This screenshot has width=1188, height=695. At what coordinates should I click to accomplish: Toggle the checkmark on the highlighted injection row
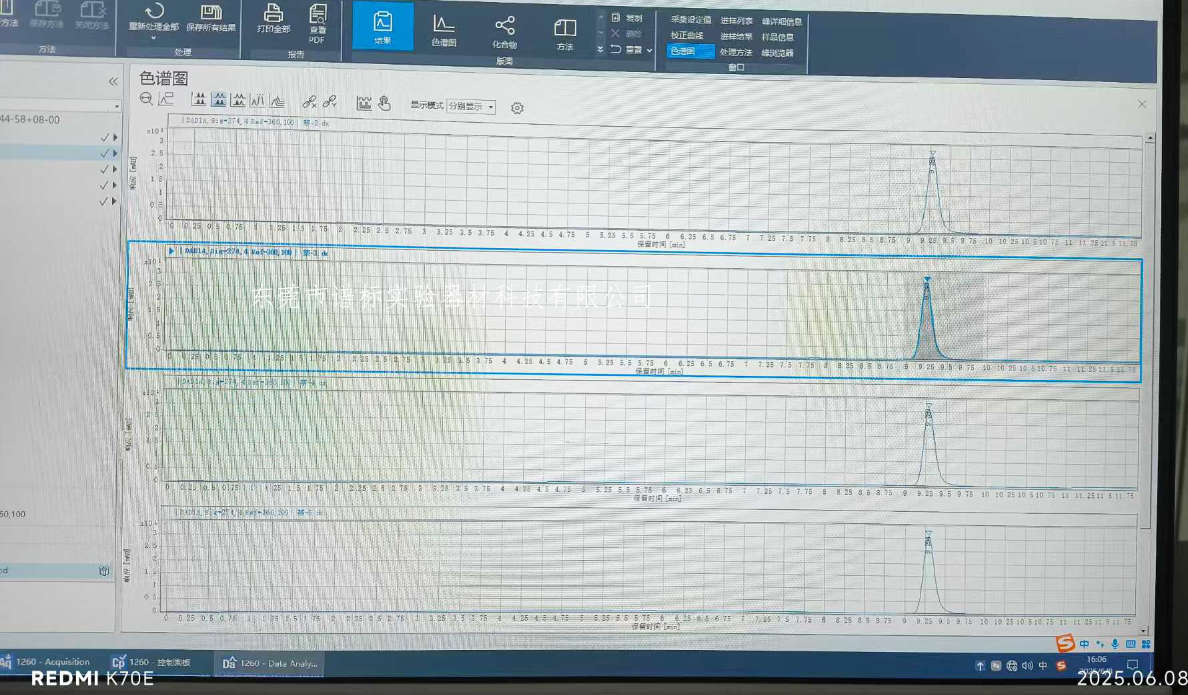coord(104,153)
